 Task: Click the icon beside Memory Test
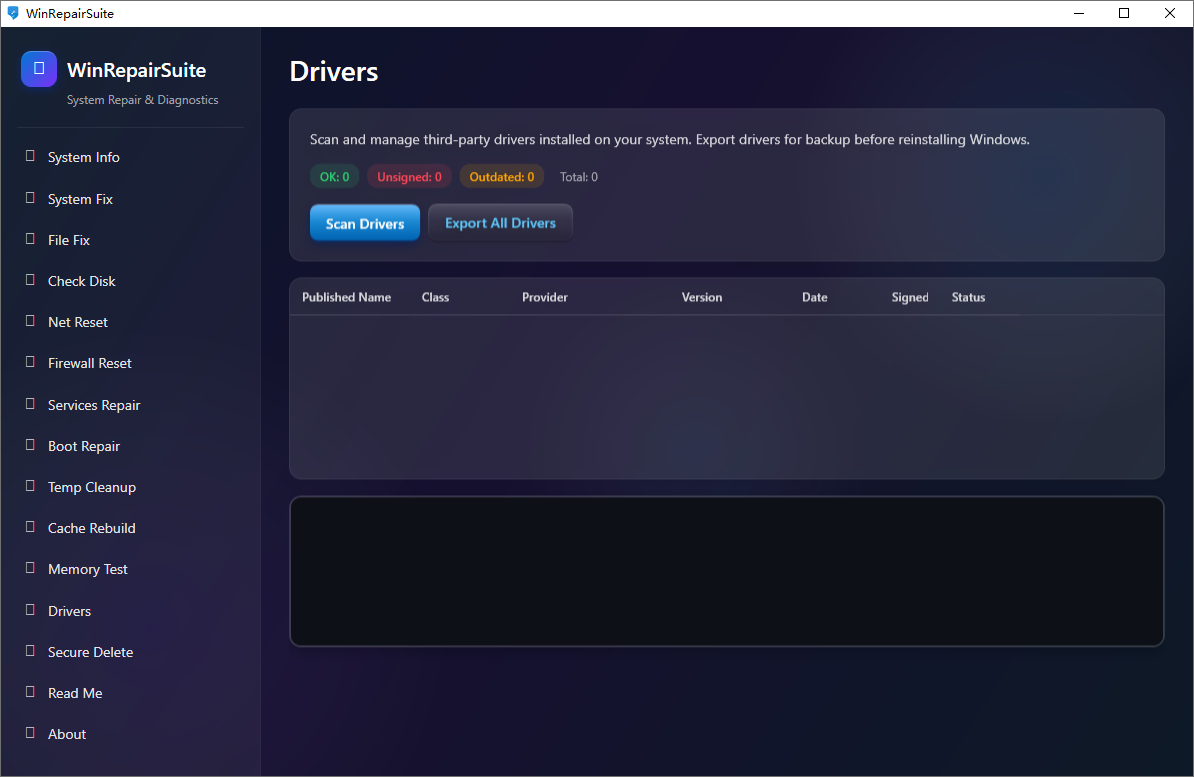(30, 569)
